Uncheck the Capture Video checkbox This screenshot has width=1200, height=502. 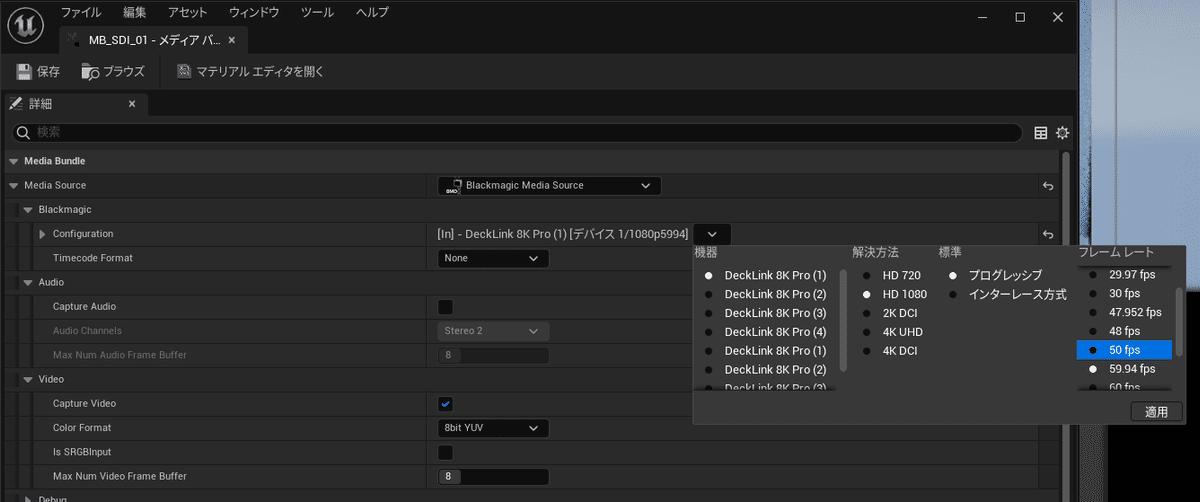click(445, 404)
